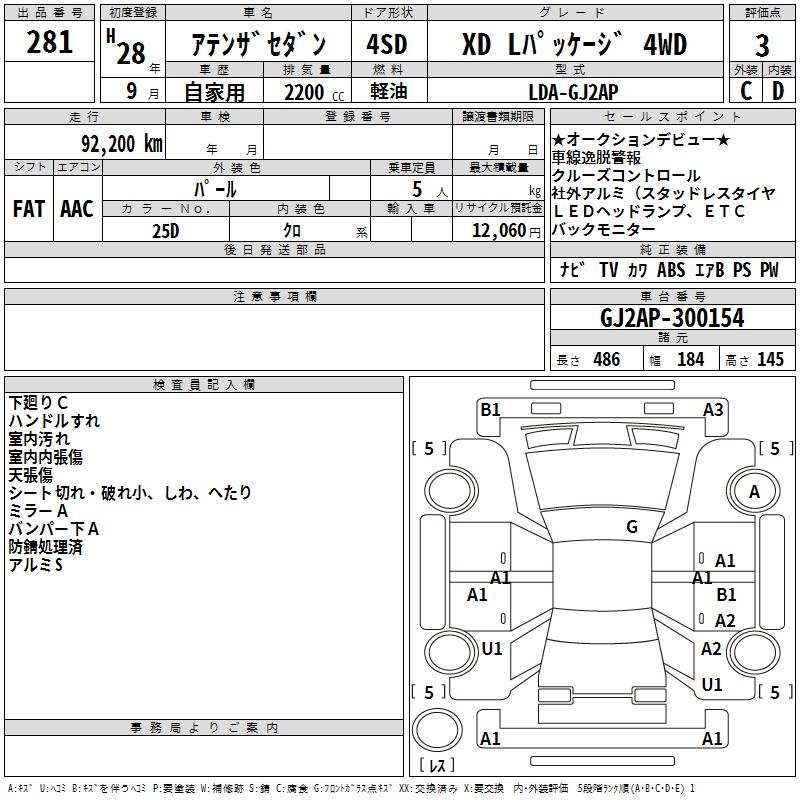Click the width value '184'
Image resolution: width=800 pixels, height=800 pixels.
tap(690, 359)
